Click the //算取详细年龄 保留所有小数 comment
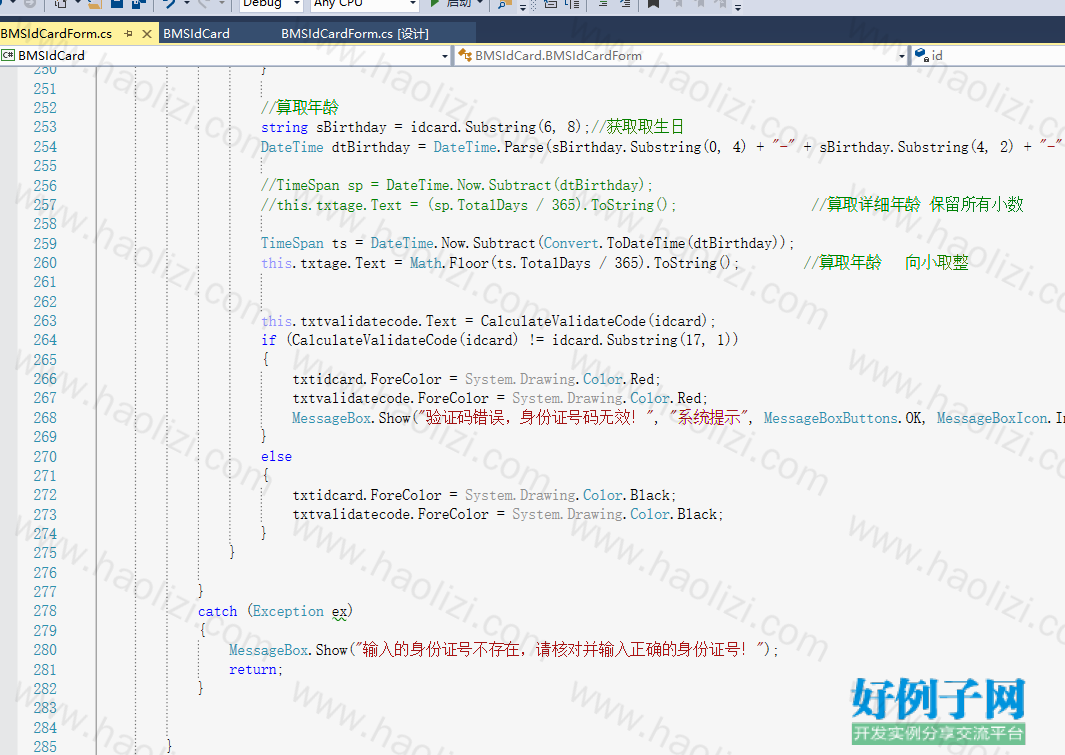The height and width of the screenshot is (755, 1065). (x=917, y=204)
